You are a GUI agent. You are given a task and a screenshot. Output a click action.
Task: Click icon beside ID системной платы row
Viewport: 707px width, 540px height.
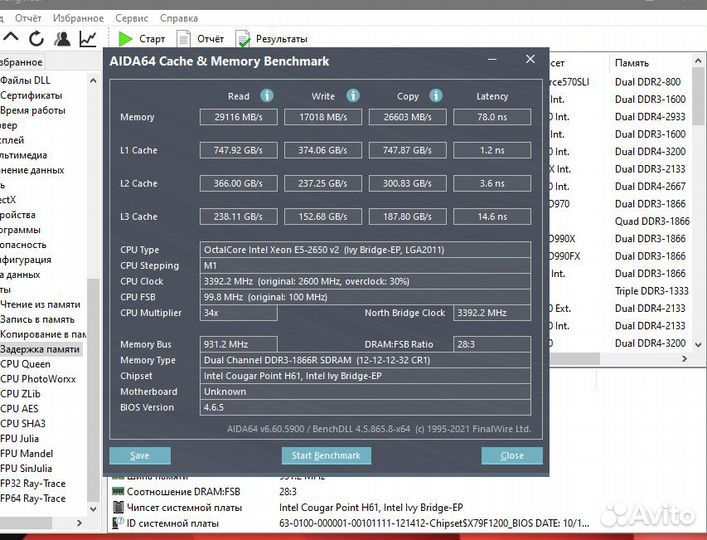click(x=118, y=523)
